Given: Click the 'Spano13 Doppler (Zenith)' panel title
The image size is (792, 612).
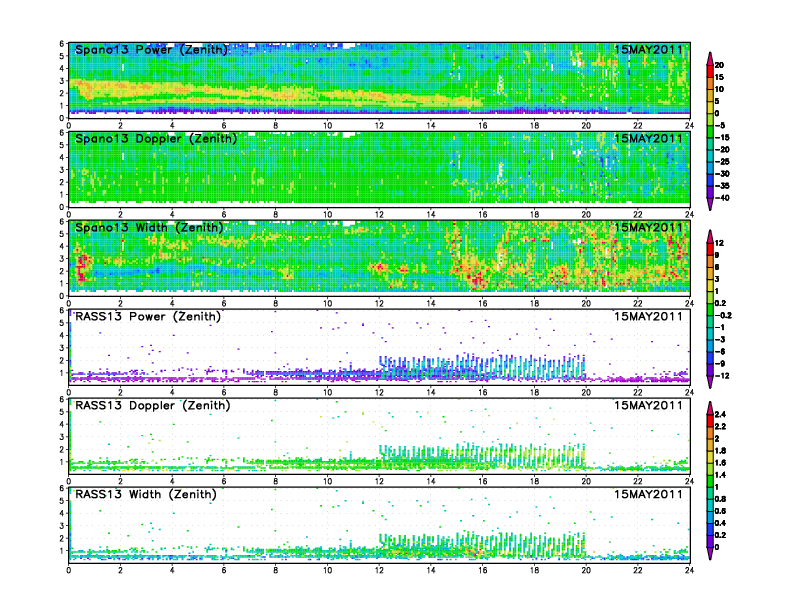Looking at the screenshot, I should coord(156,138).
